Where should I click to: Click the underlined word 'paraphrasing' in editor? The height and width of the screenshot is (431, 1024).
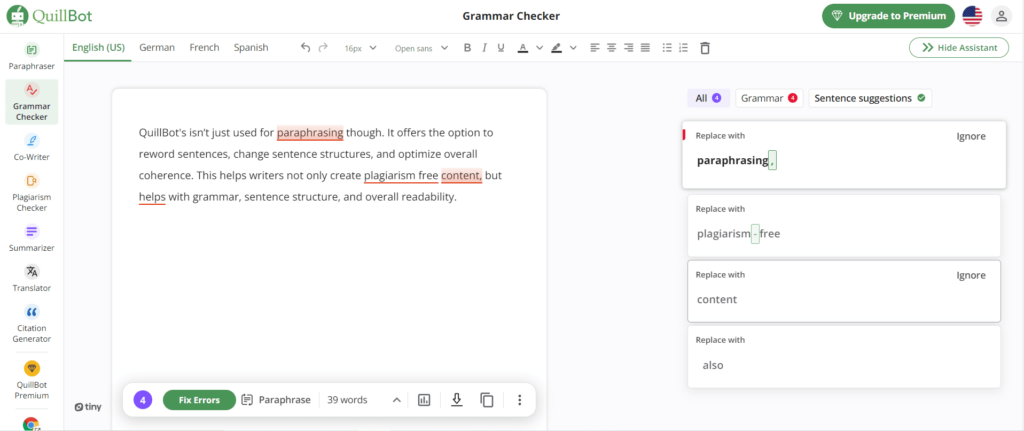point(310,133)
